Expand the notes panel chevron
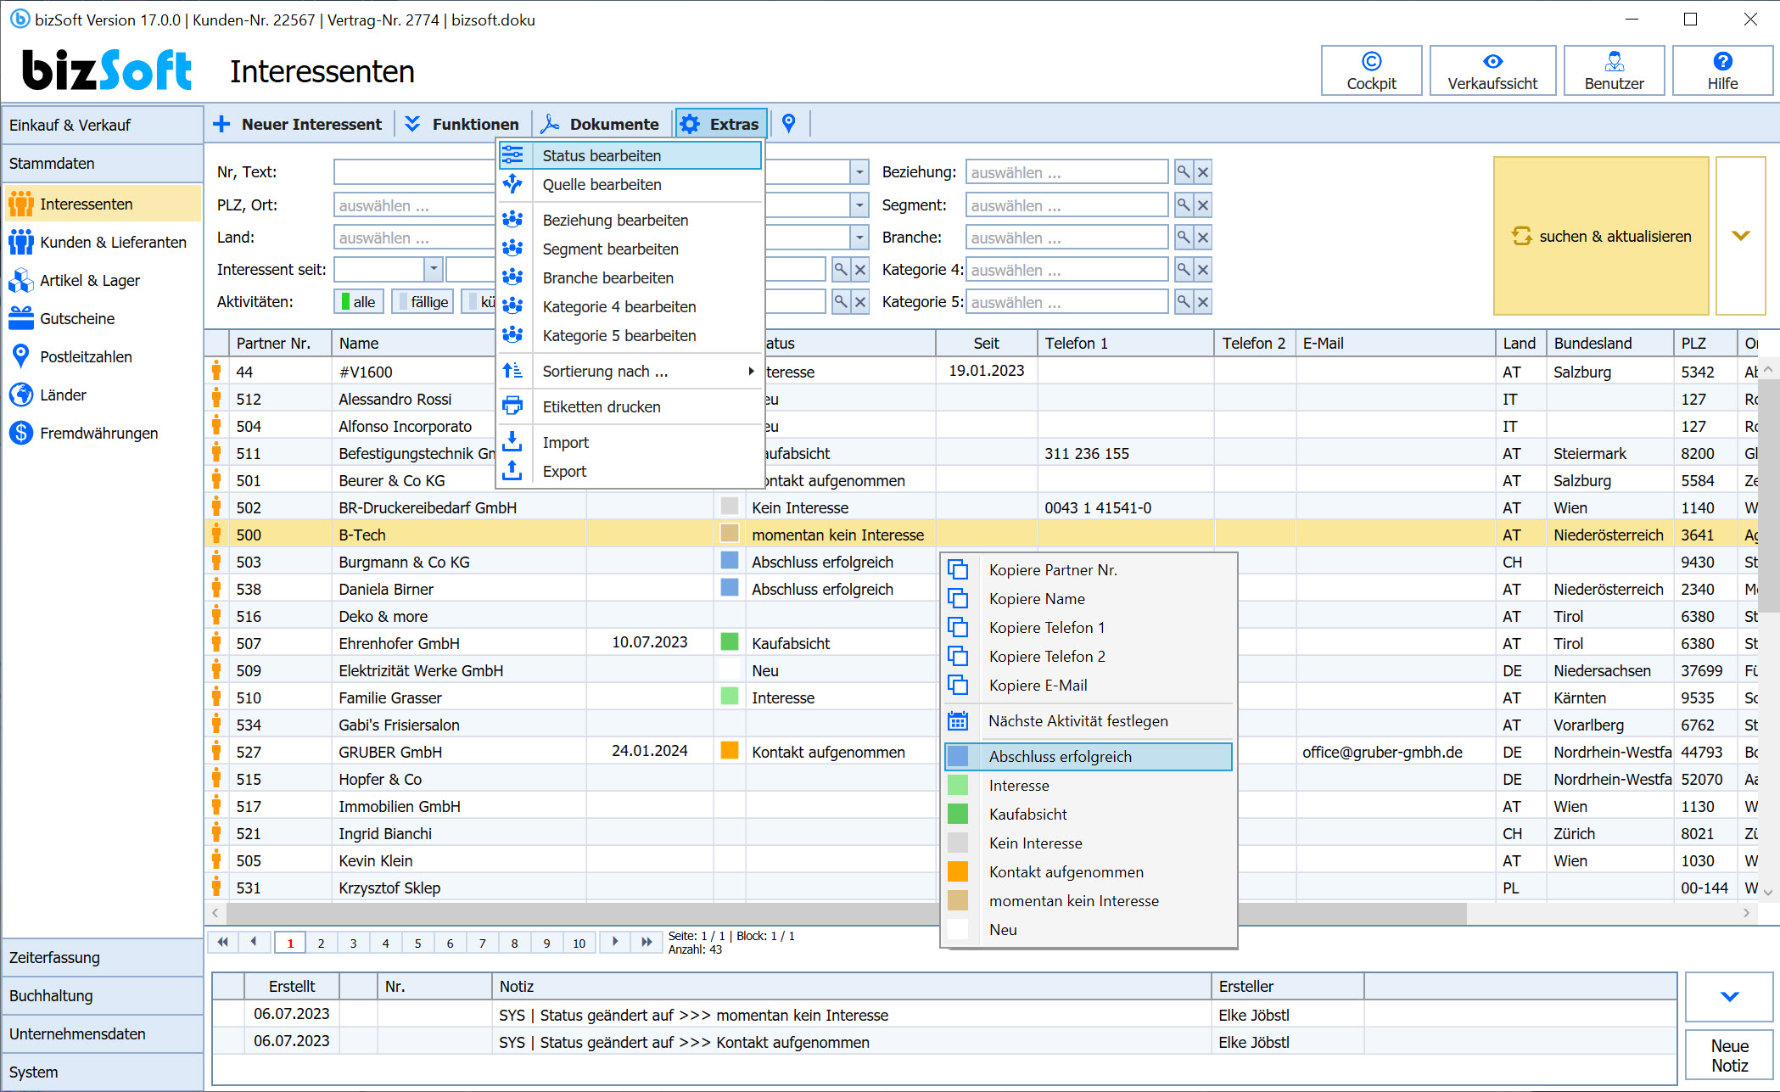The width and height of the screenshot is (1780, 1092). (x=1729, y=997)
